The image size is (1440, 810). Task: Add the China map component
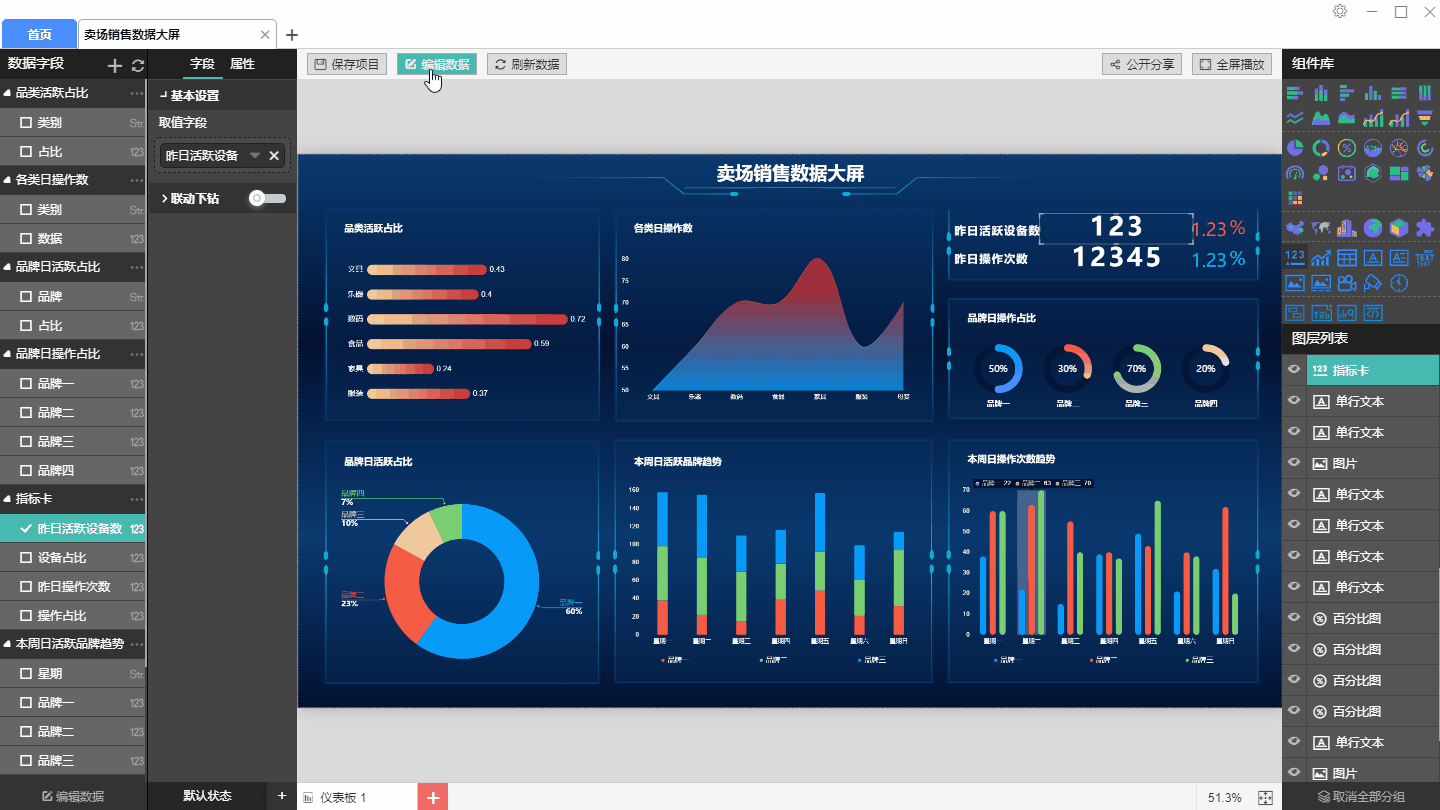tap(1295, 228)
